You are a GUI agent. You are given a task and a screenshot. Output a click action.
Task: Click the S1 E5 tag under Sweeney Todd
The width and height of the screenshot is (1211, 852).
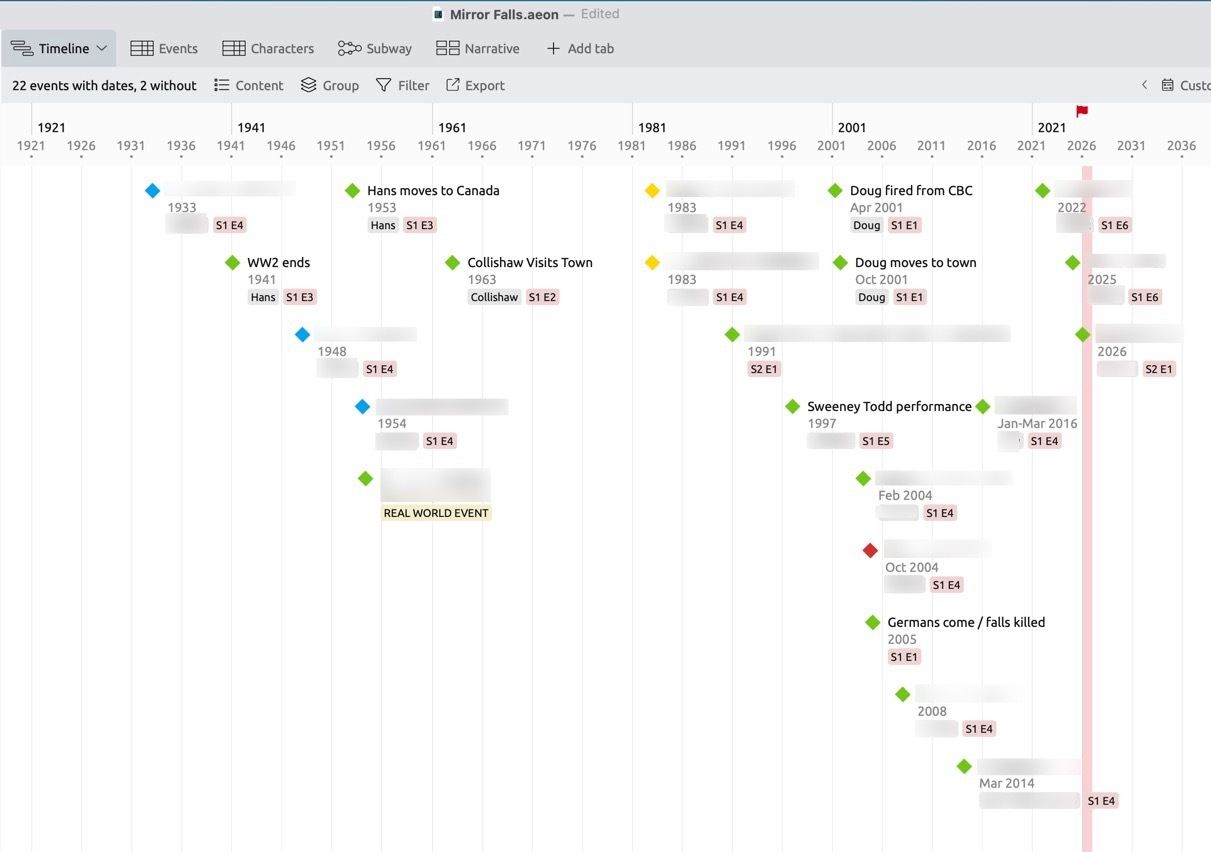point(876,441)
